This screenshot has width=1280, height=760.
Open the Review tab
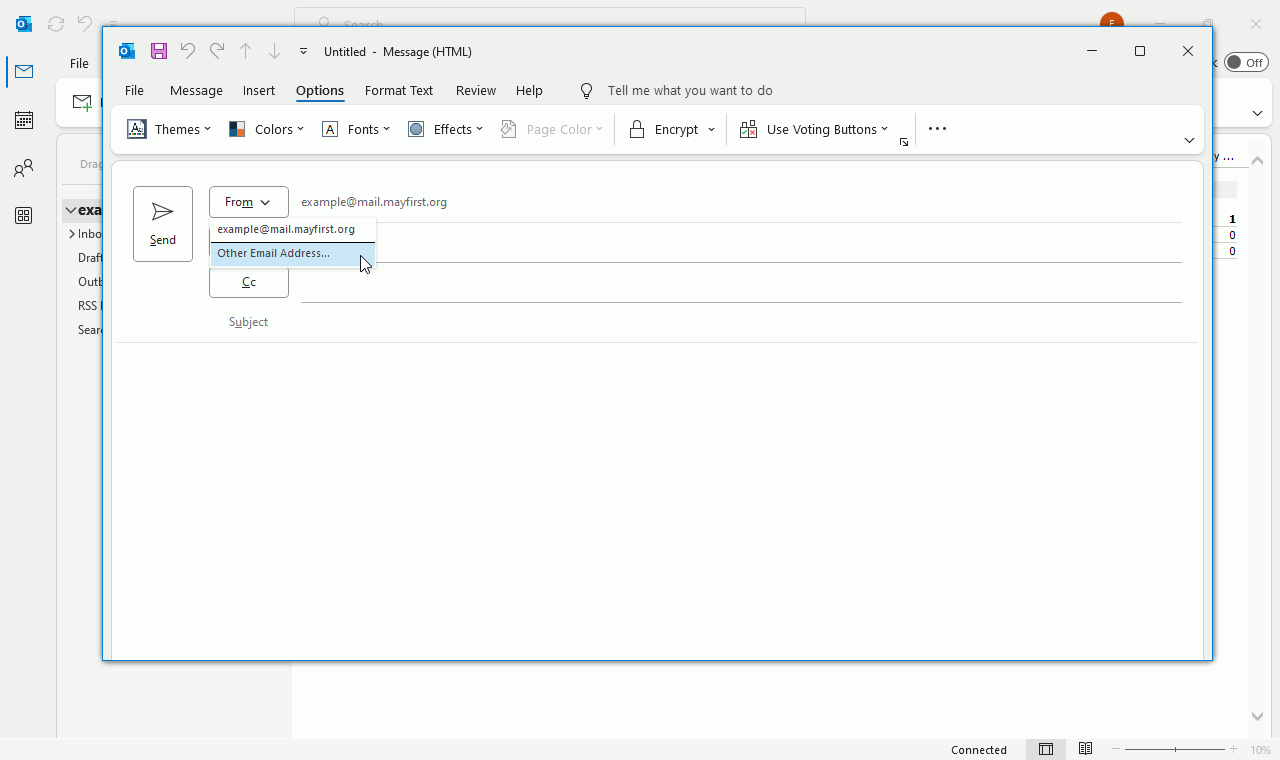476,90
